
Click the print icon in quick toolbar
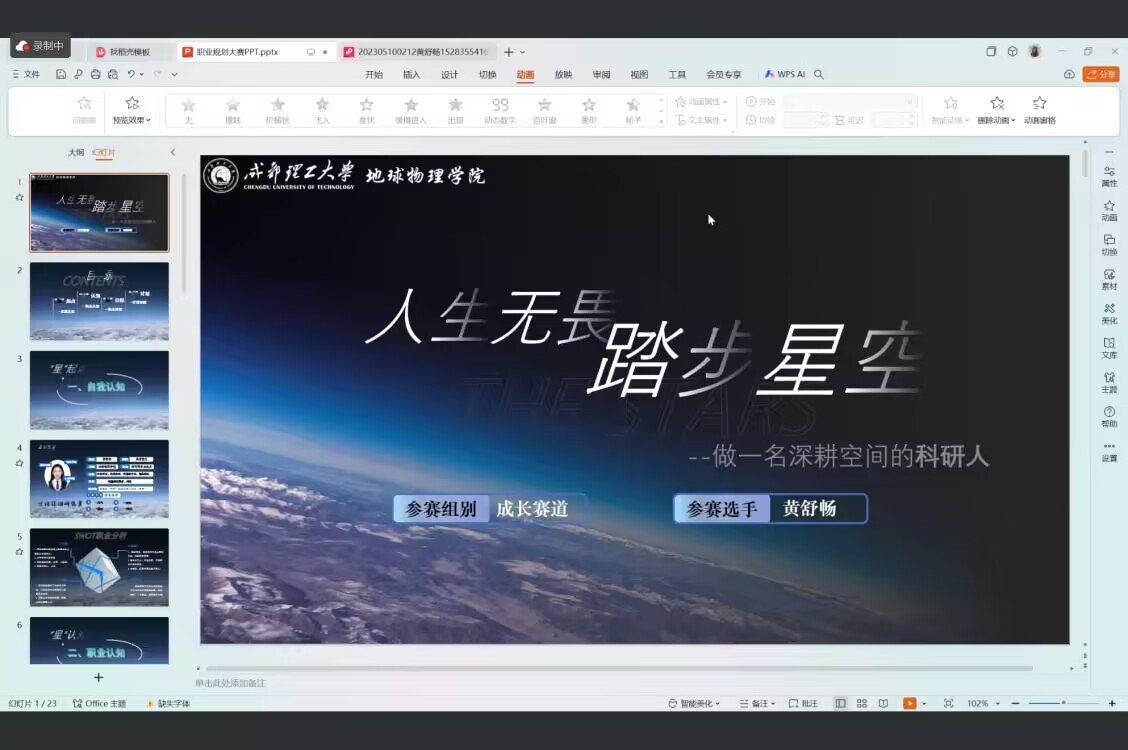click(x=95, y=74)
